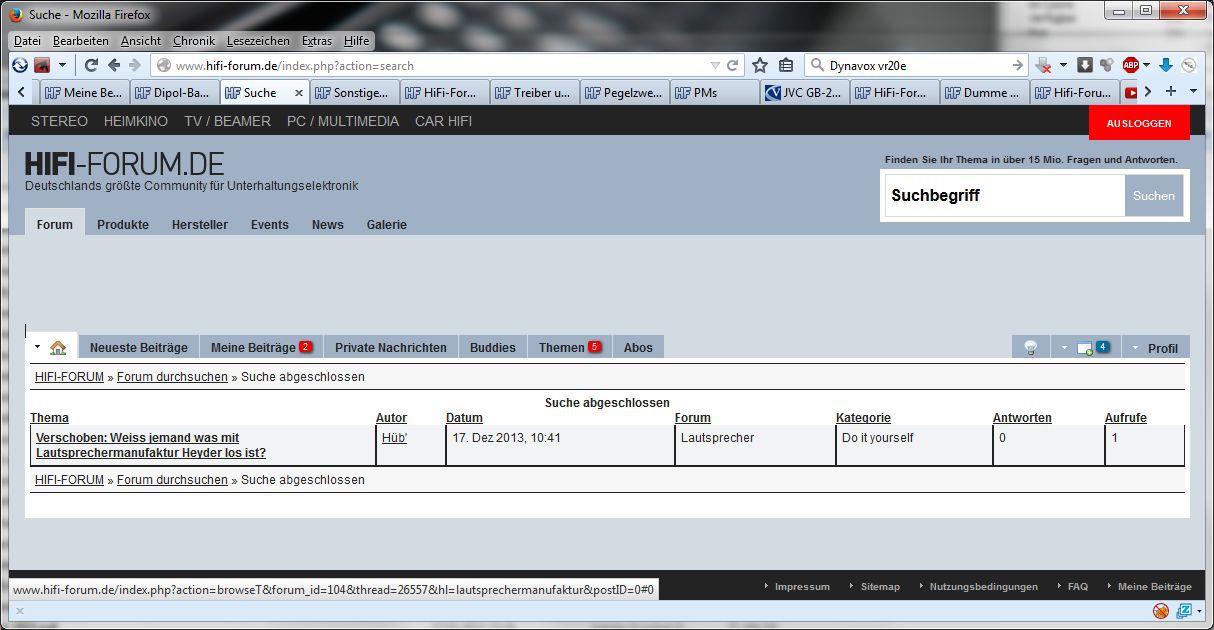This screenshot has height=630, width=1214.
Task: Switch to the Pegelzwe... tab
Action: [624, 93]
